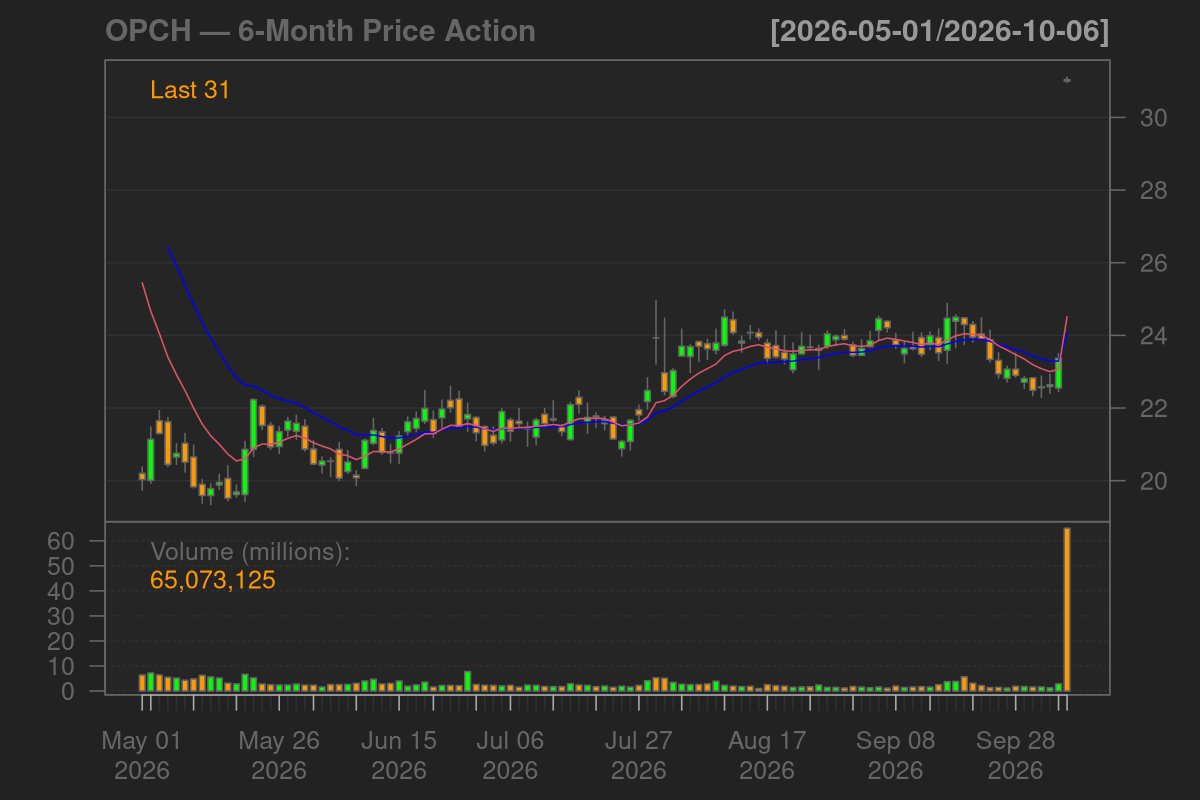This screenshot has width=1200, height=800.
Task: Click the volume axis label "10"
Action: click(x=62, y=666)
